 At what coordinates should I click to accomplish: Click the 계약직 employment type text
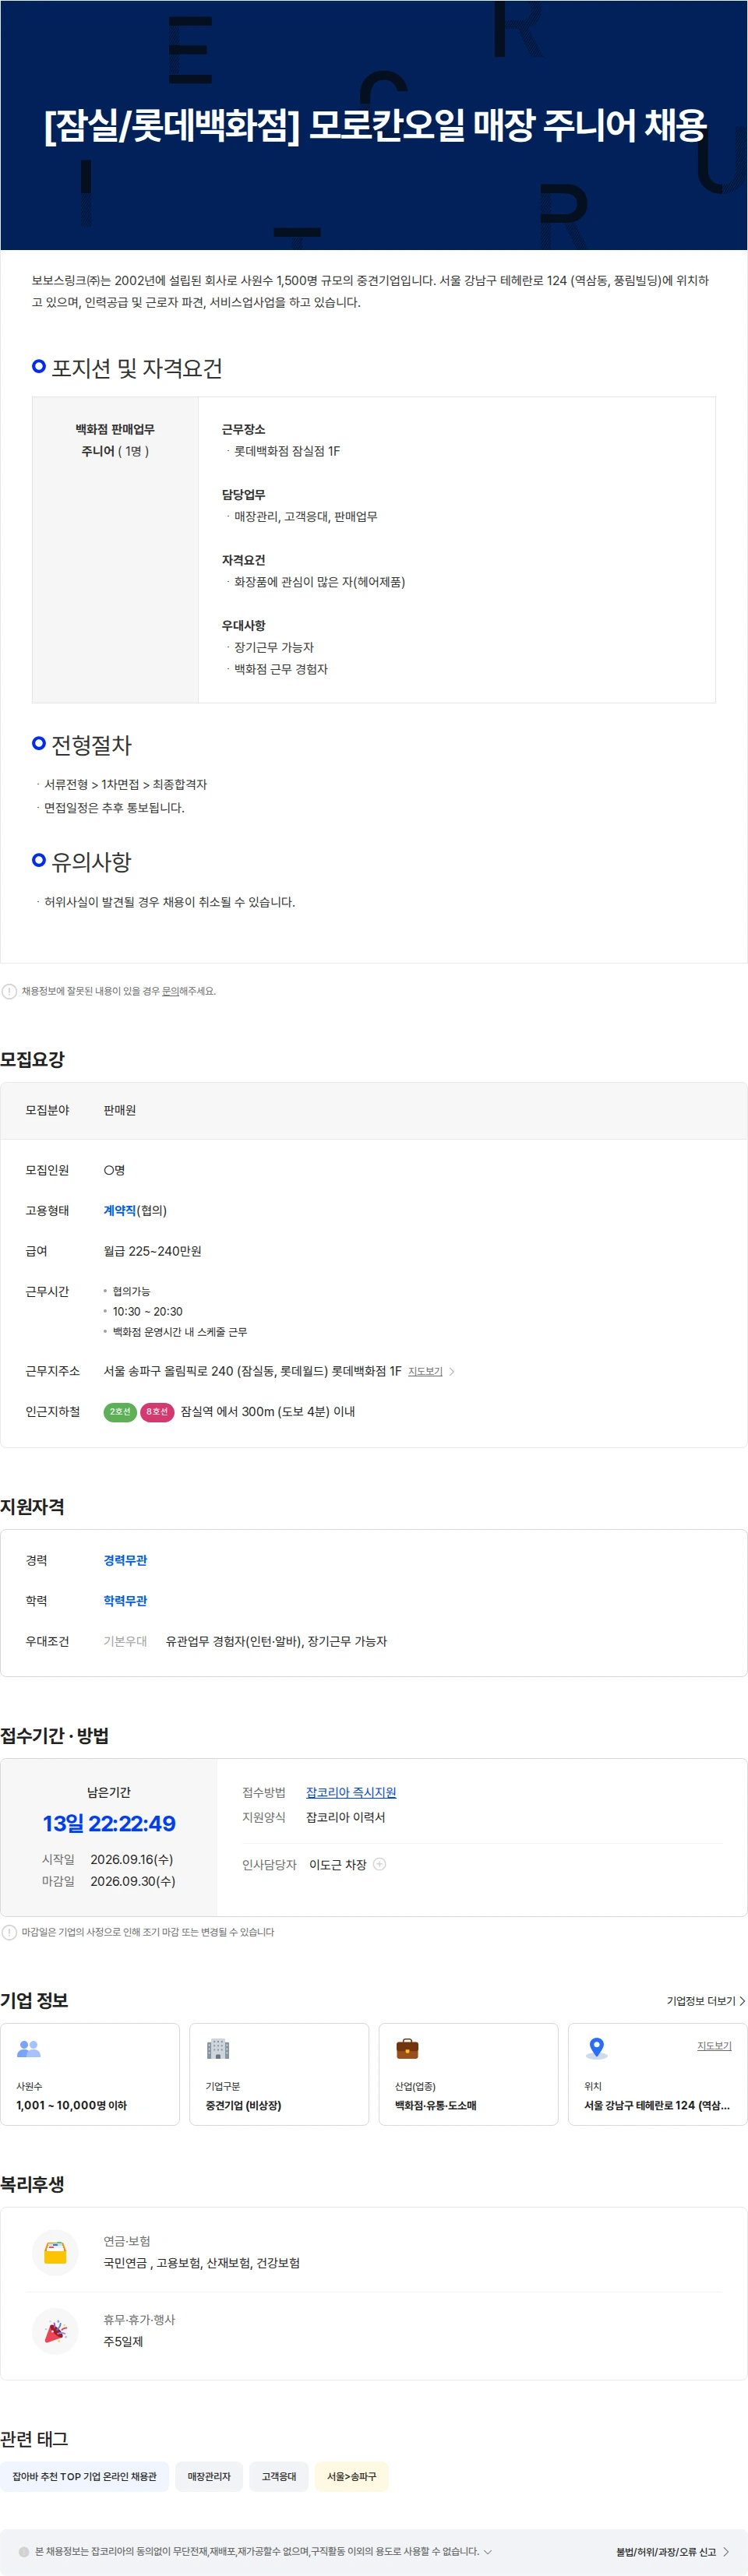[120, 1210]
